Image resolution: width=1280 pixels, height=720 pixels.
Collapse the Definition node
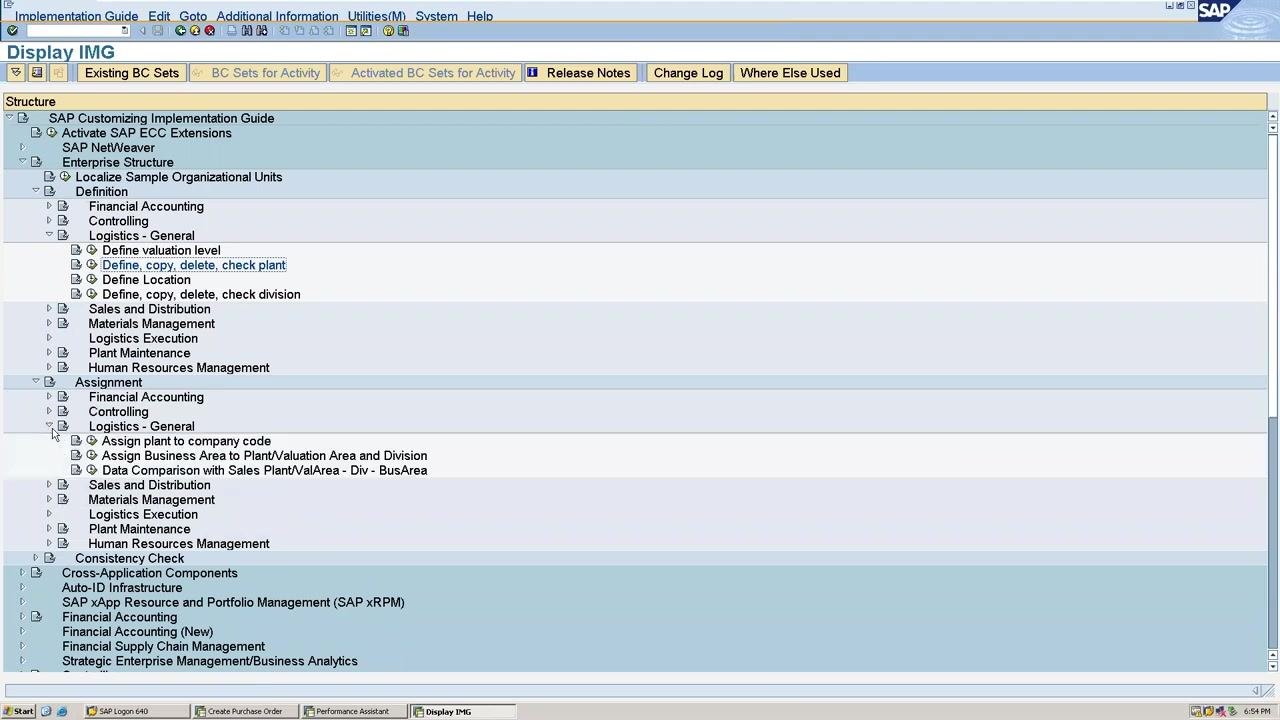(x=36, y=191)
